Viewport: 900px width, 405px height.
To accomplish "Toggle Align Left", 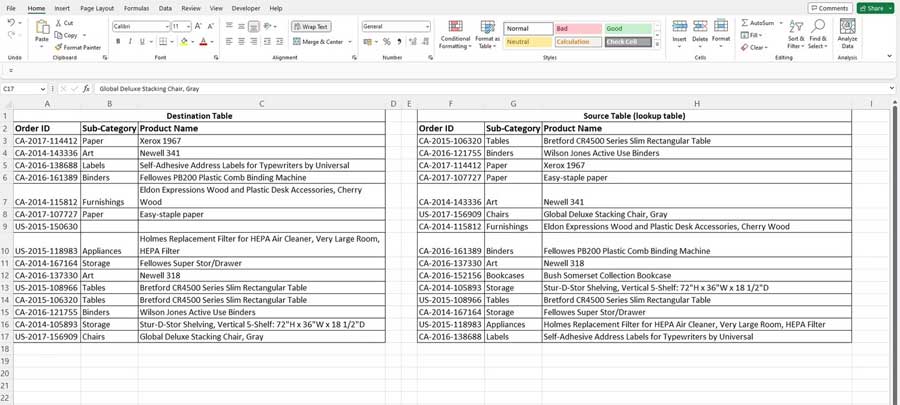I will click(x=229, y=42).
